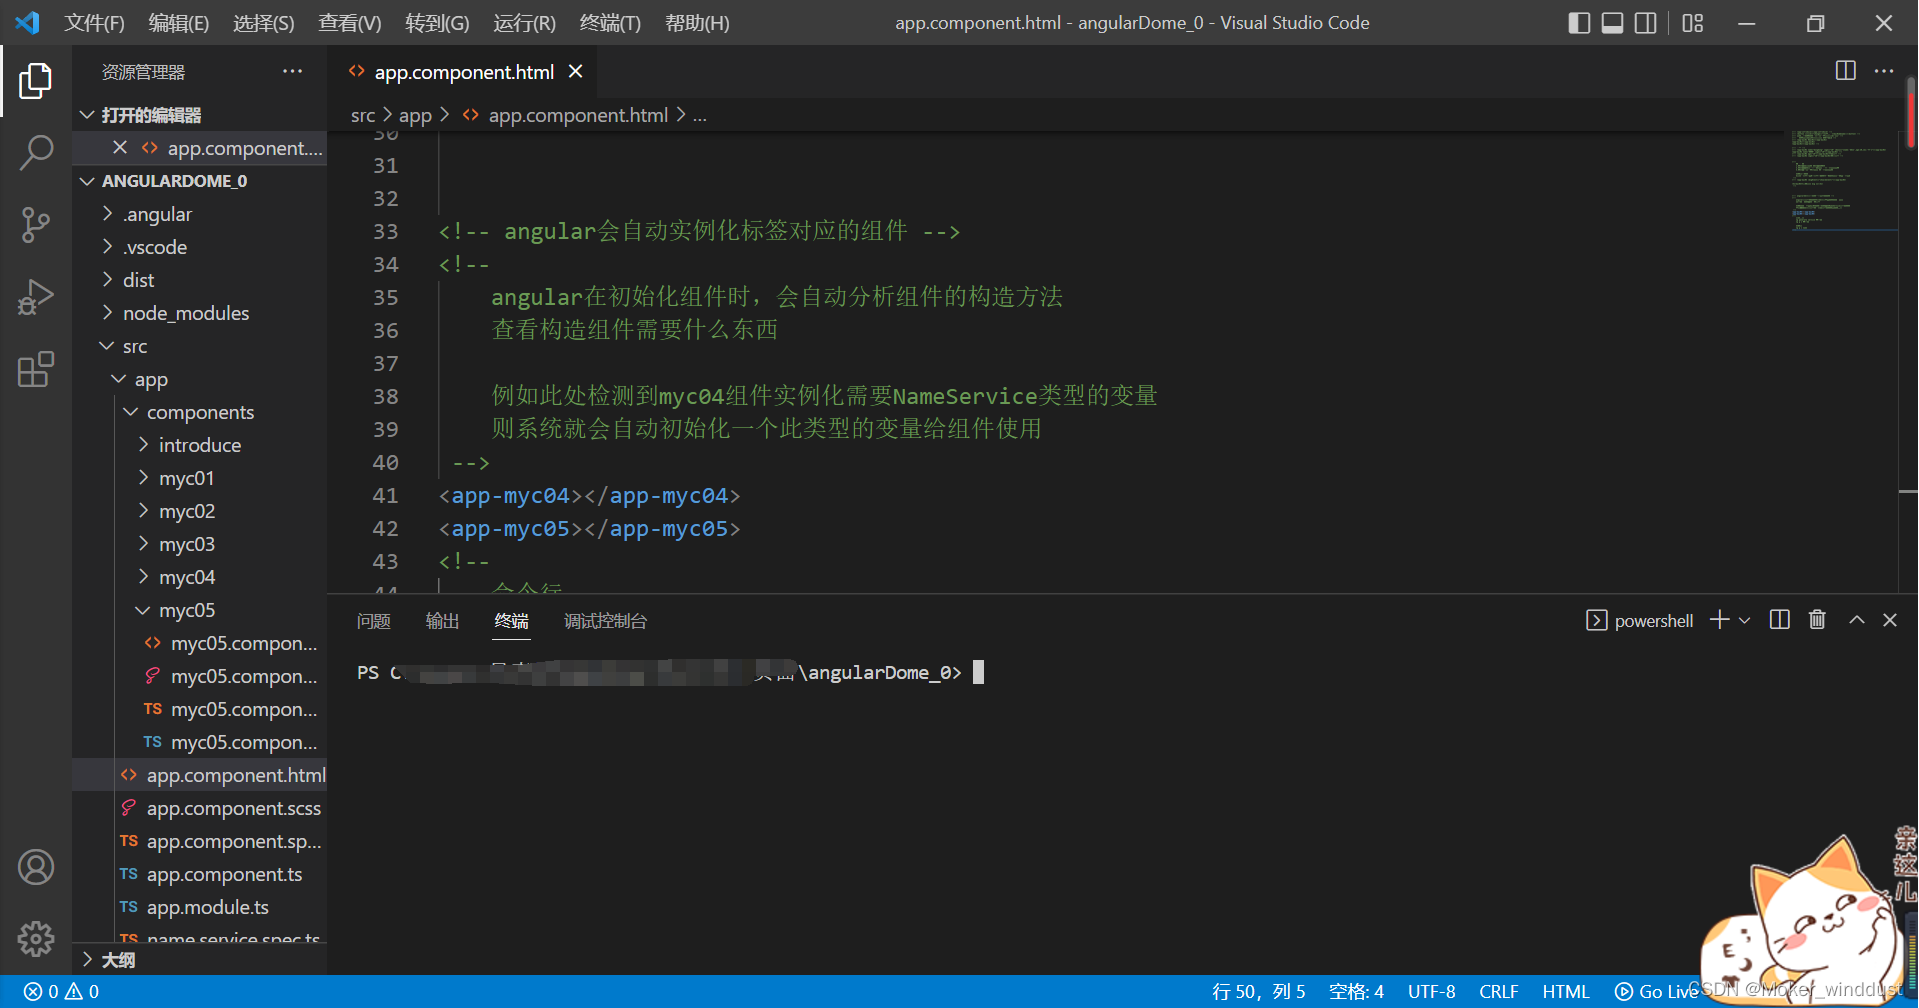Click the minimap to navigate code
Image resolution: width=1919 pixels, height=1008 pixels.
tap(1843, 180)
